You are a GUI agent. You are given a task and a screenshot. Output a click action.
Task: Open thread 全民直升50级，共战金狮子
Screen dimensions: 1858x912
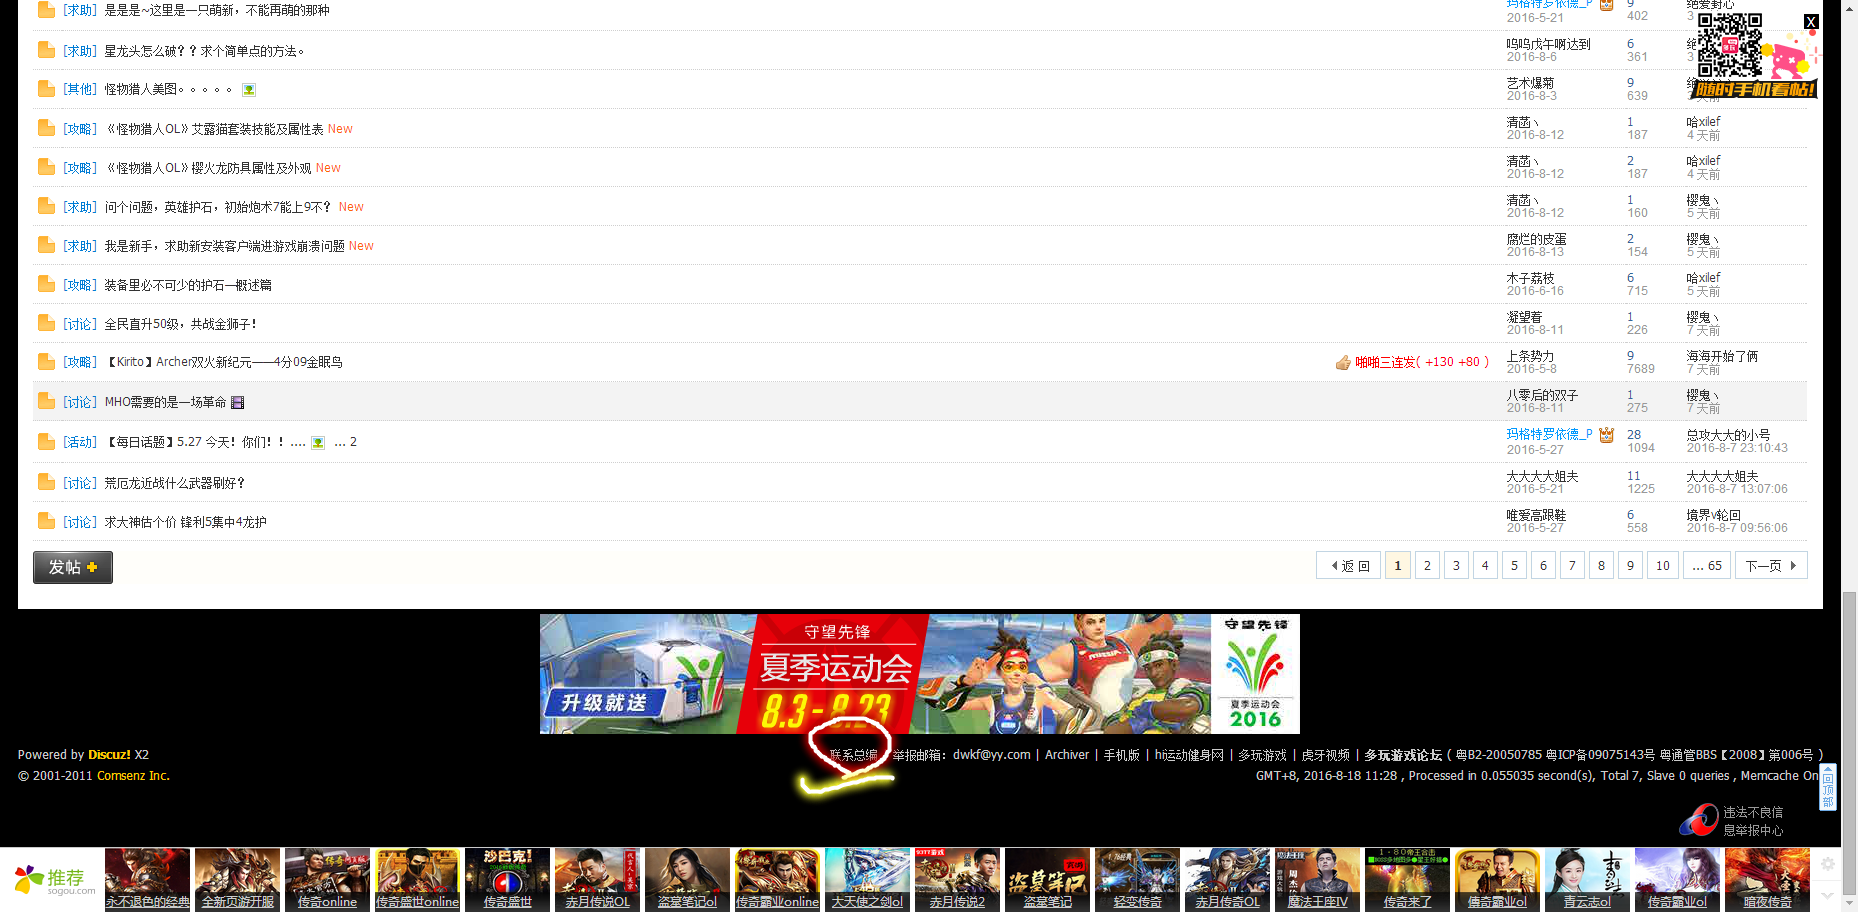(180, 324)
